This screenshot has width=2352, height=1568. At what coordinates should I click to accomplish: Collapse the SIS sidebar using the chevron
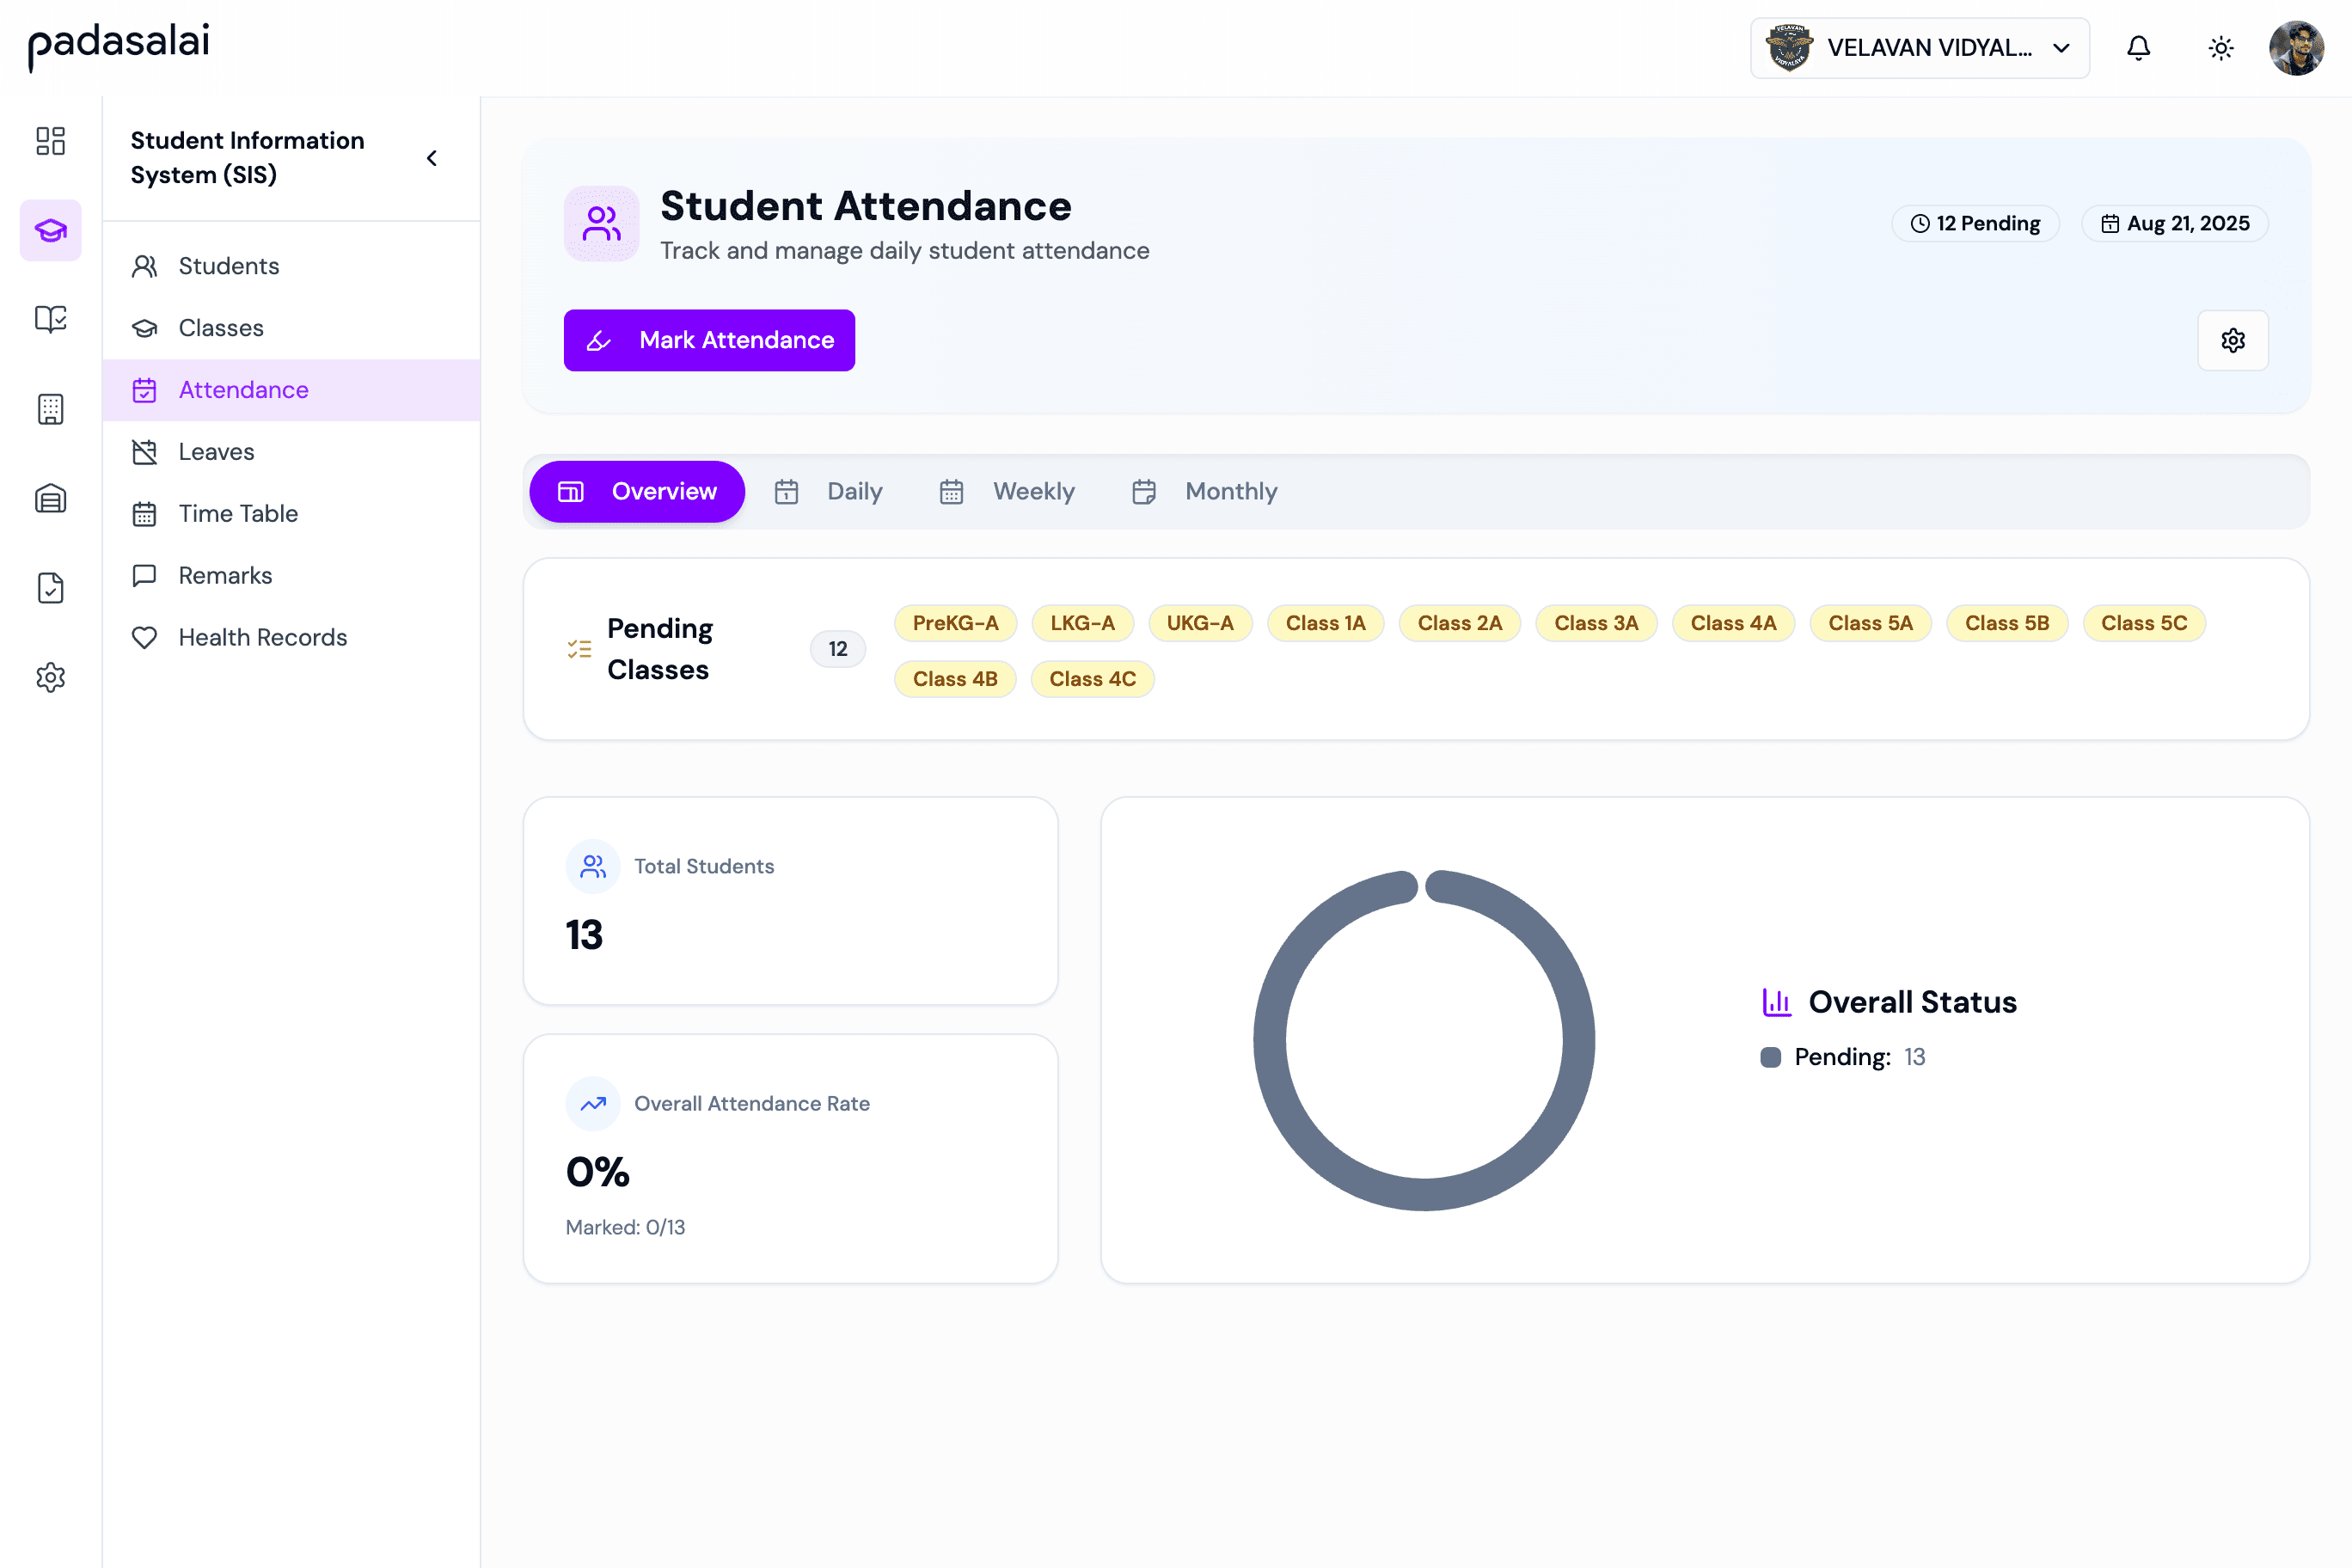pos(431,157)
